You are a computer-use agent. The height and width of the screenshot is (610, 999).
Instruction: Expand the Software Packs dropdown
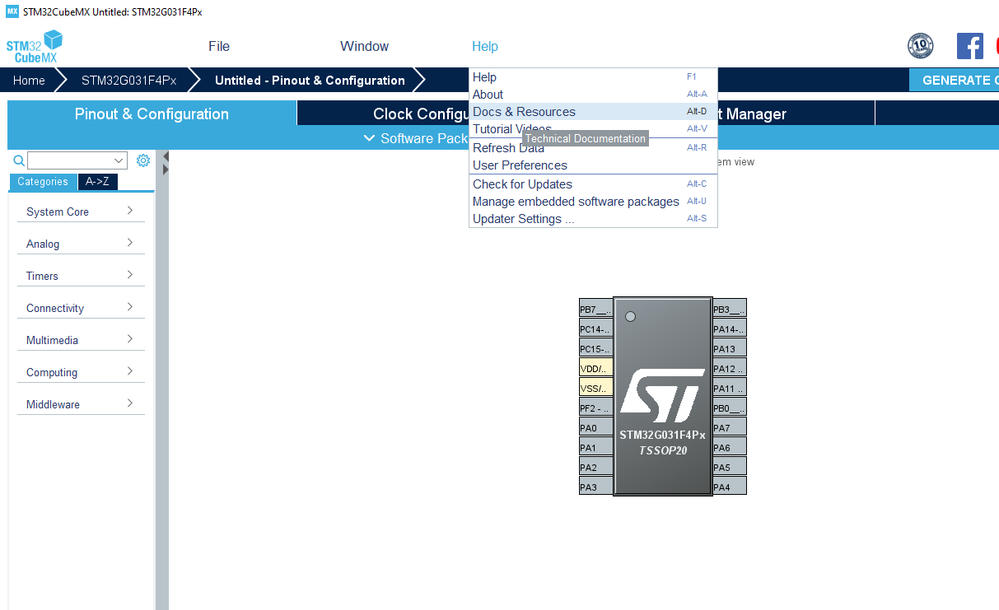coord(415,138)
